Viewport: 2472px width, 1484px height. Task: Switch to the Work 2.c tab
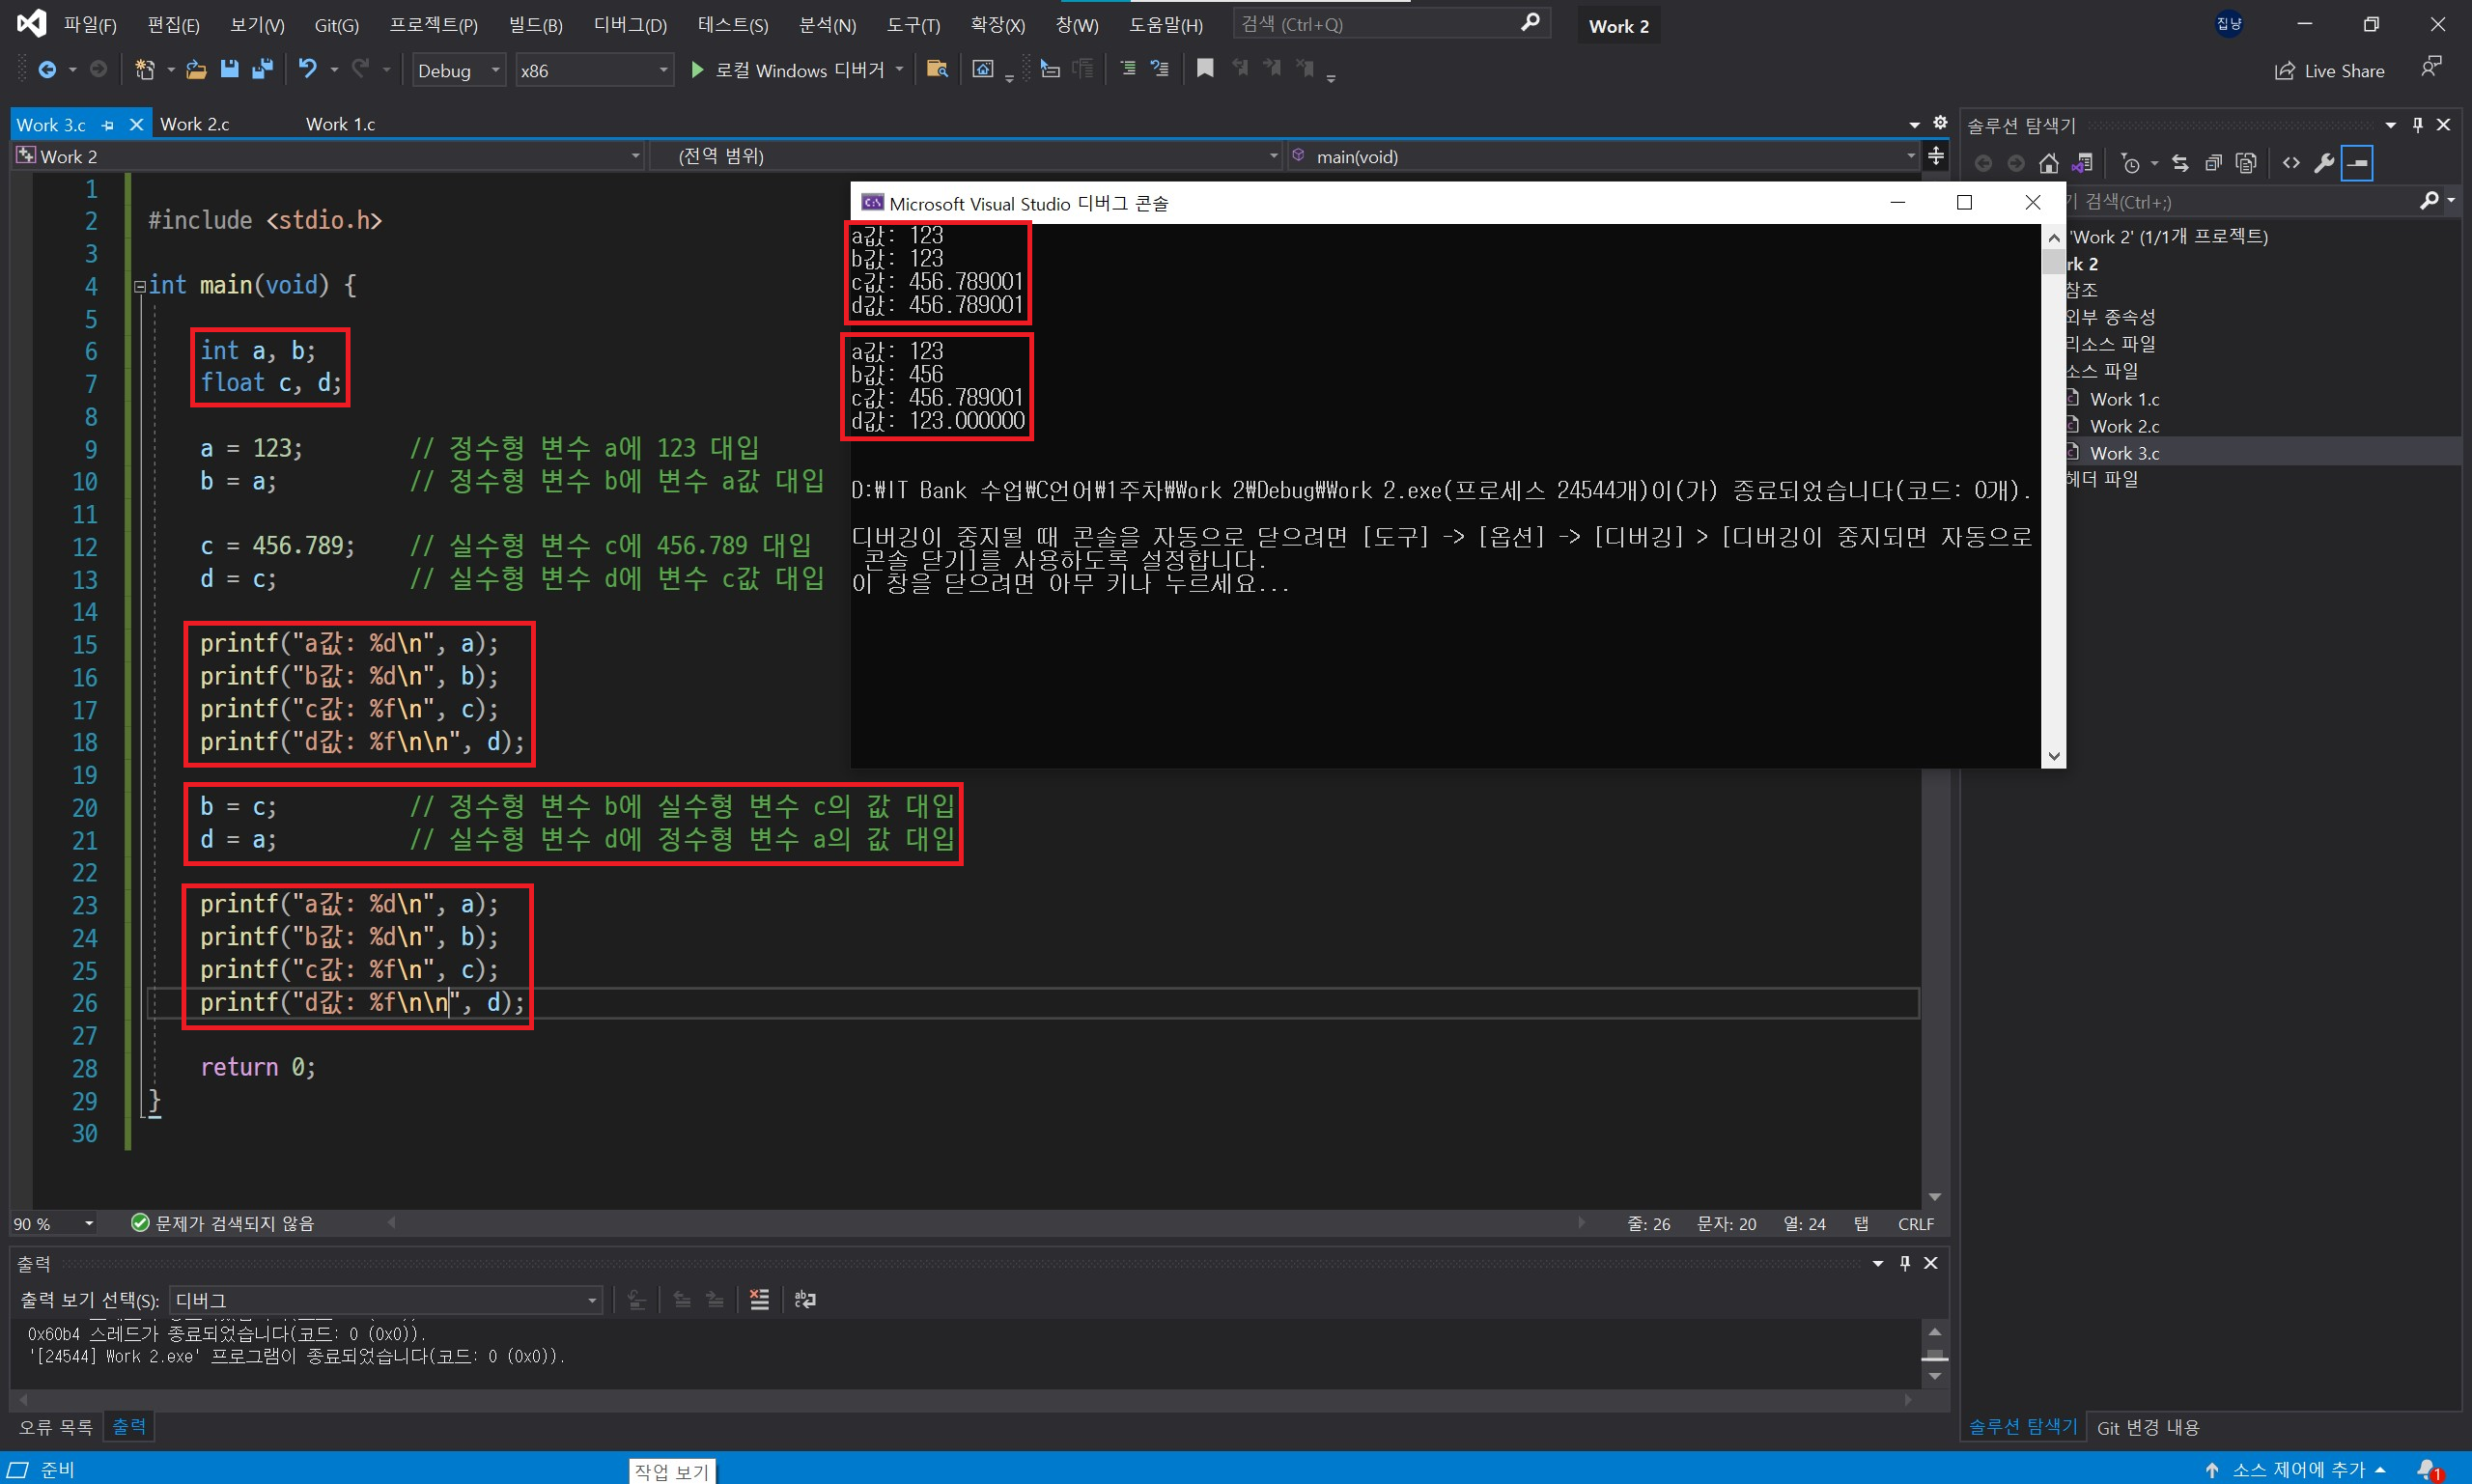pos(195,124)
